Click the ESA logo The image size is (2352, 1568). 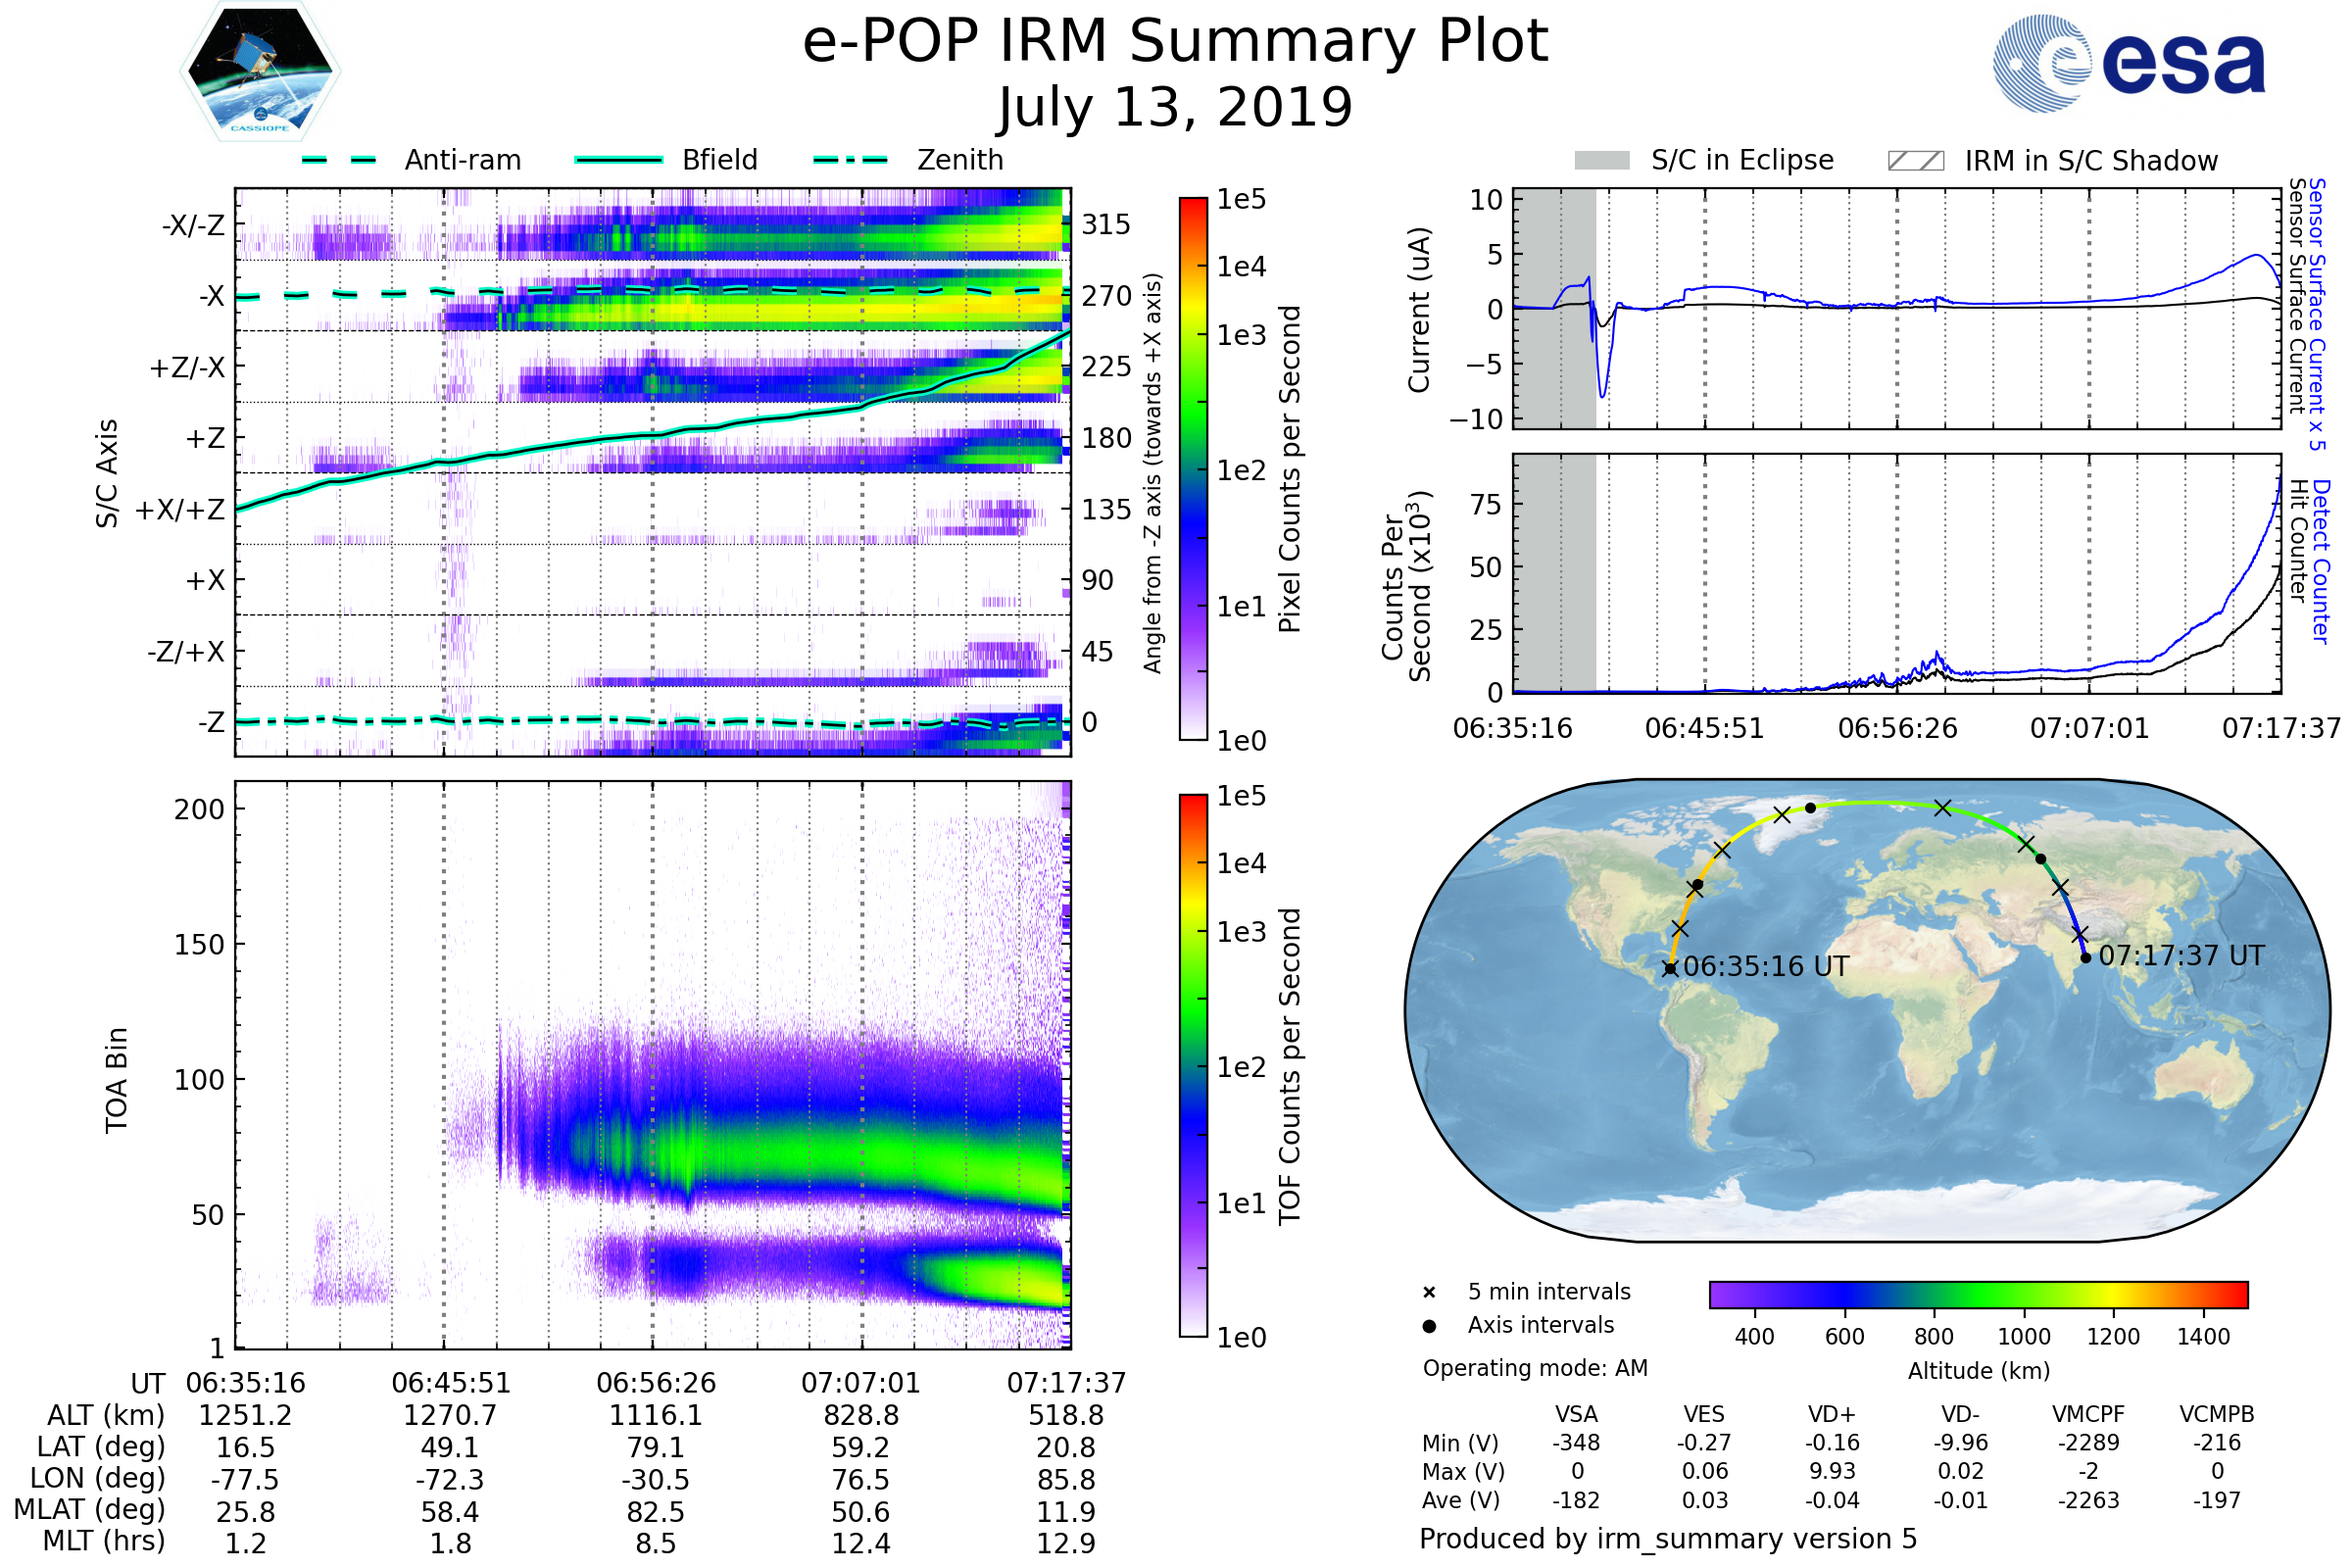pos(2130,63)
